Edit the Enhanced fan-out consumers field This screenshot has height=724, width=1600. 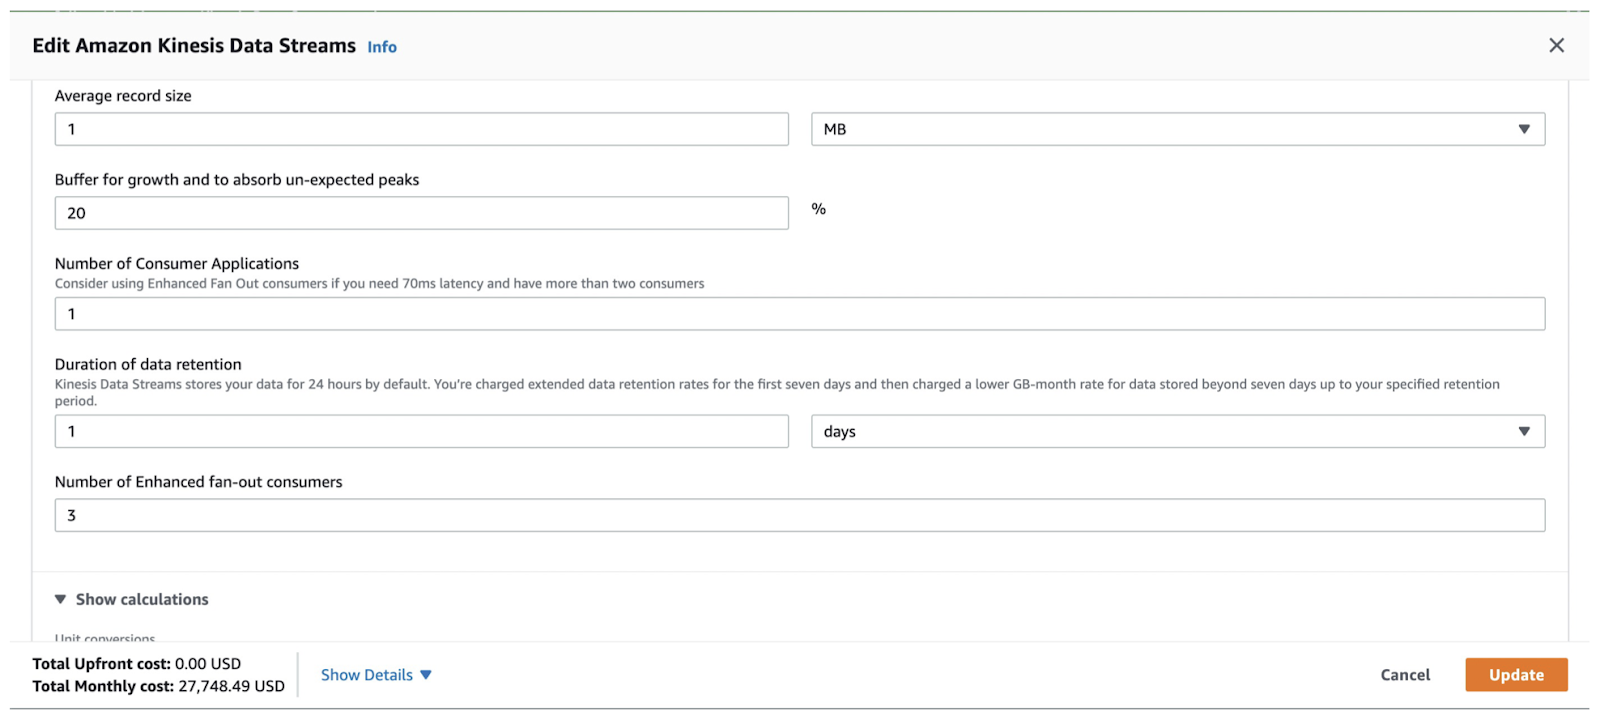click(x=799, y=516)
